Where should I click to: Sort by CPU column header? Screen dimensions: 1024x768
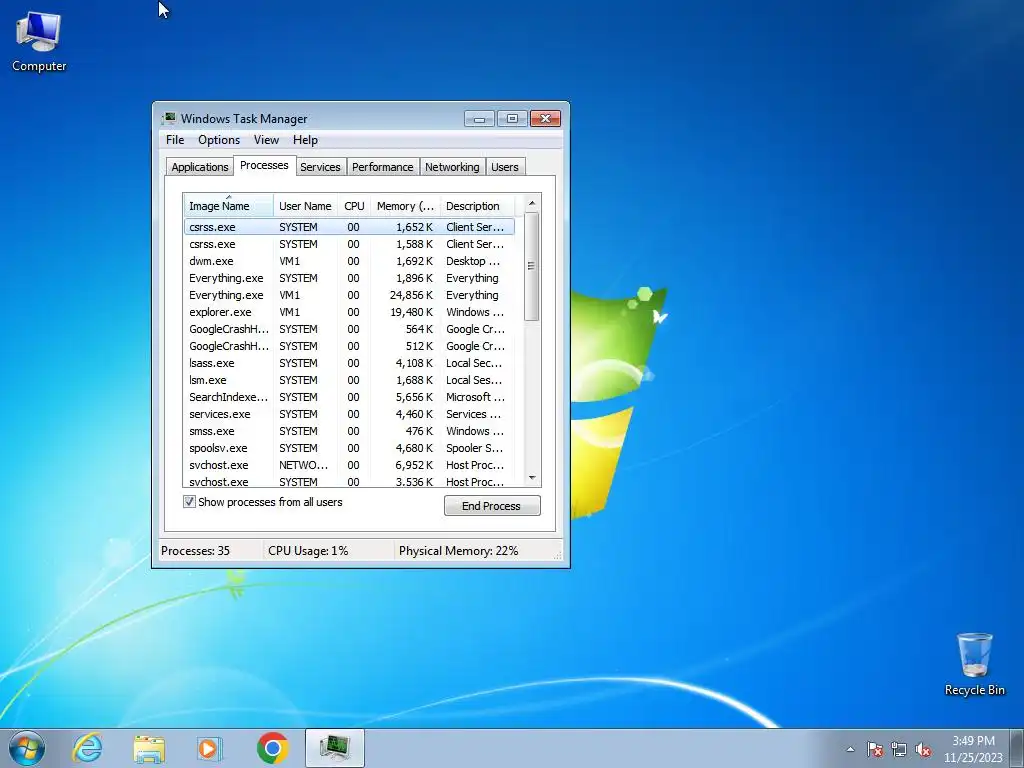coord(354,206)
